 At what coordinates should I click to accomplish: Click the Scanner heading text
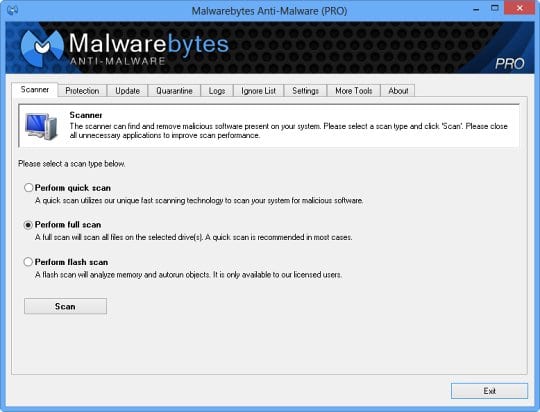86,115
